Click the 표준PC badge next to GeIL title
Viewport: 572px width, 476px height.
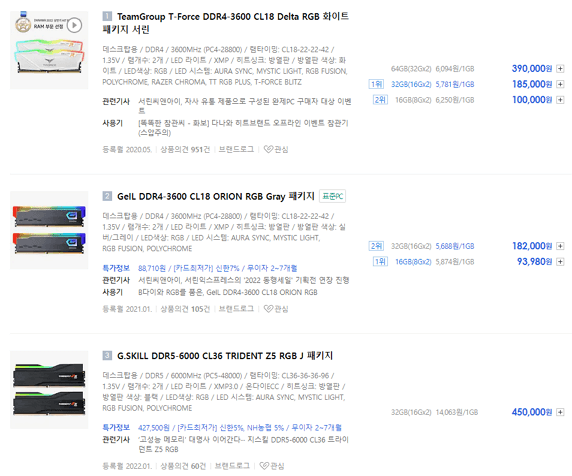pos(332,196)
